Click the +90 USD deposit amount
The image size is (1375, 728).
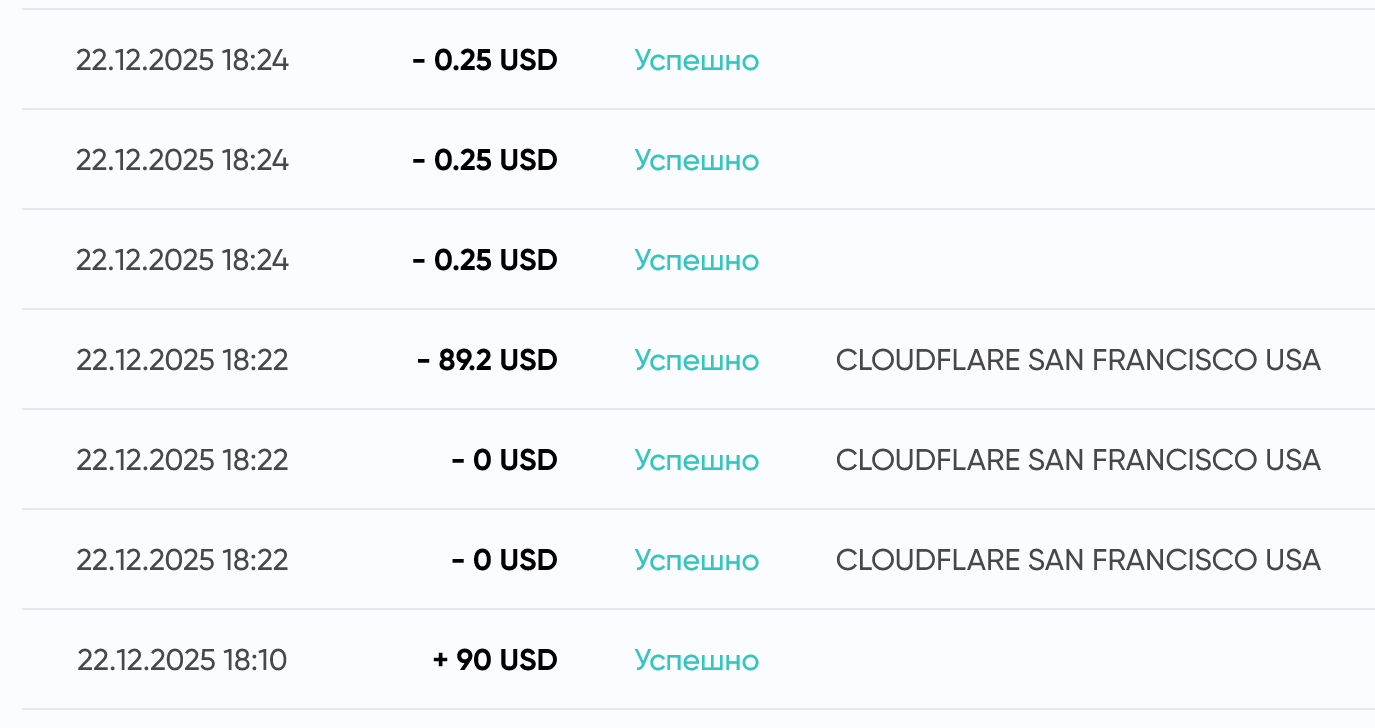[x=495, y=660]
